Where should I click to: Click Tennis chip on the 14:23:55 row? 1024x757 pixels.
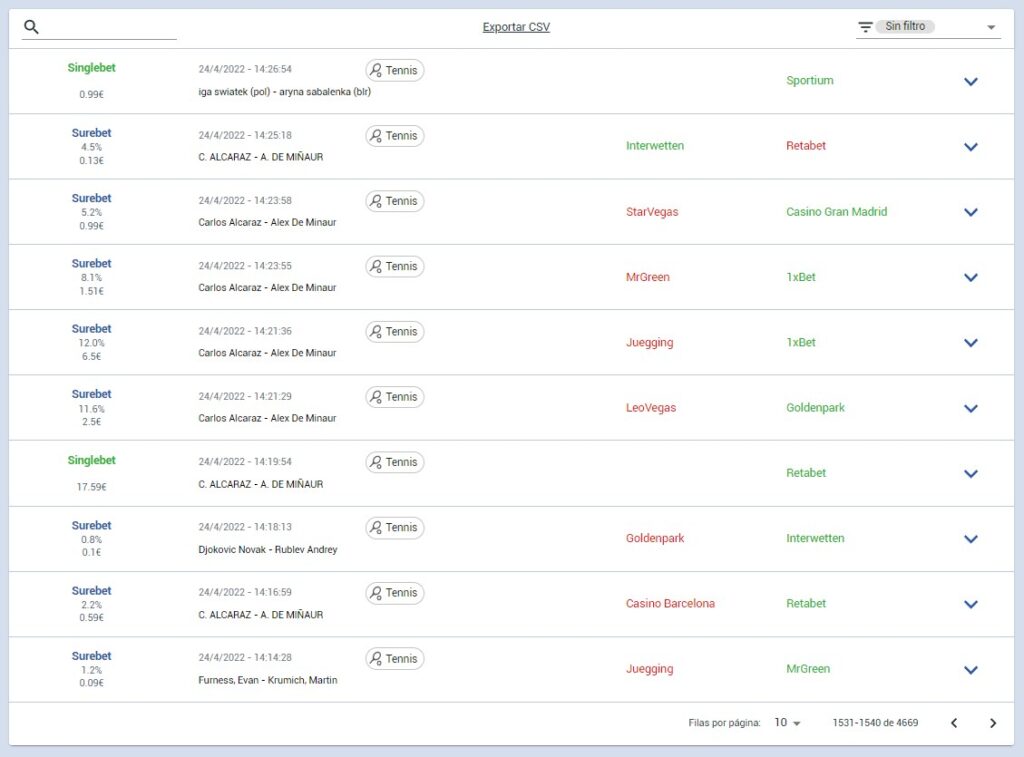(x=394, y=266)
